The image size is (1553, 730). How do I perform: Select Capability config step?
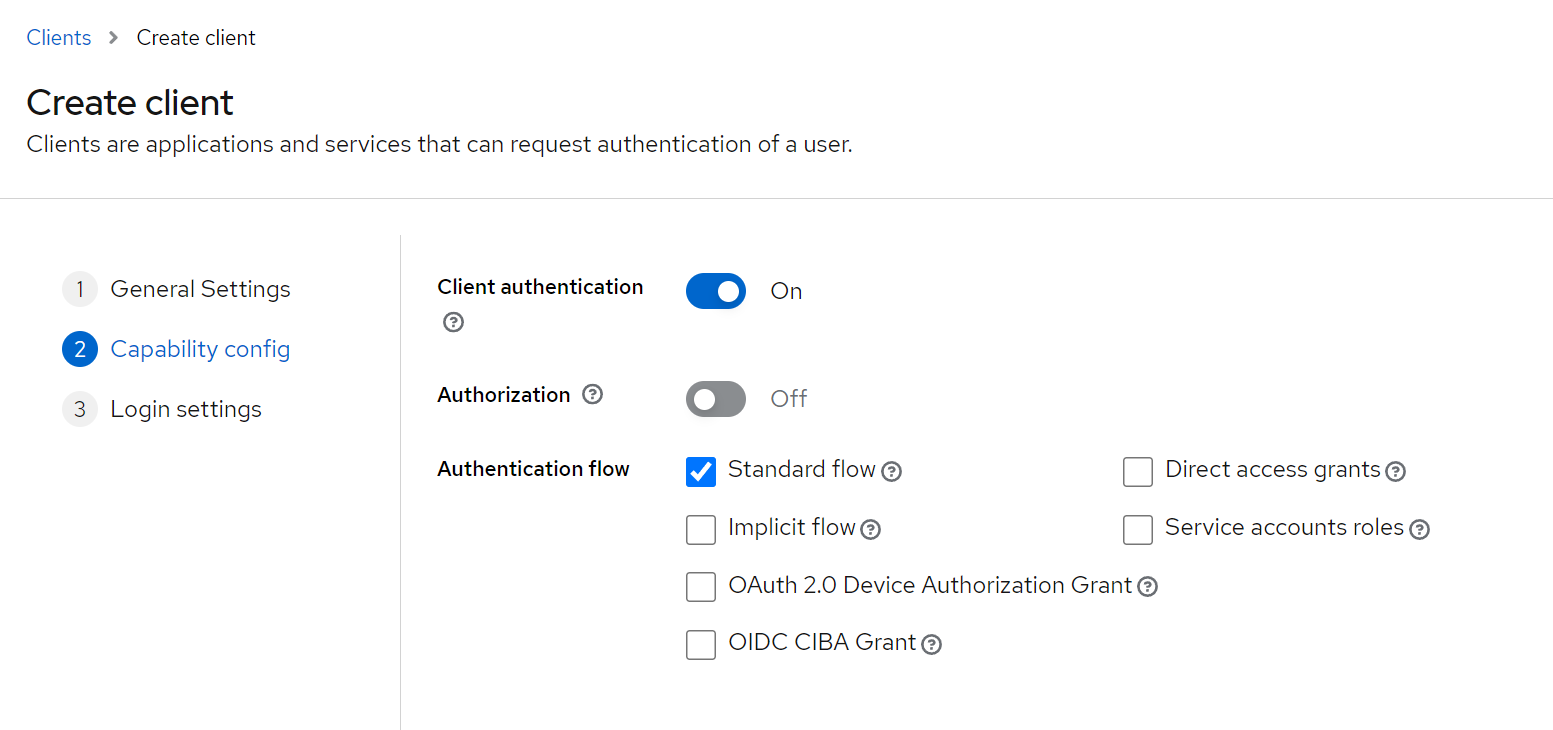click(x=200, y=349)
